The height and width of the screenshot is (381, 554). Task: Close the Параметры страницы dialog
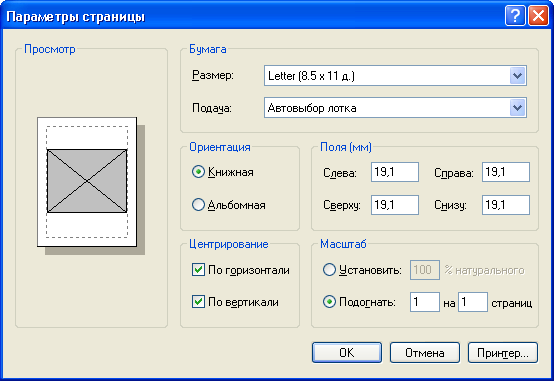[538, 16]
